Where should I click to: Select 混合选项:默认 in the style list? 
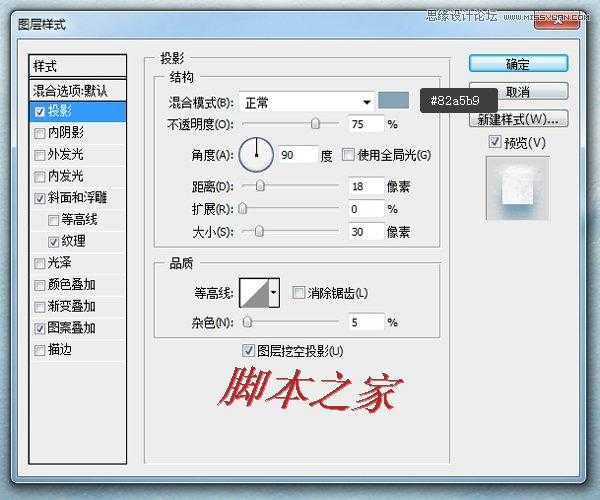tap(77, 91)
